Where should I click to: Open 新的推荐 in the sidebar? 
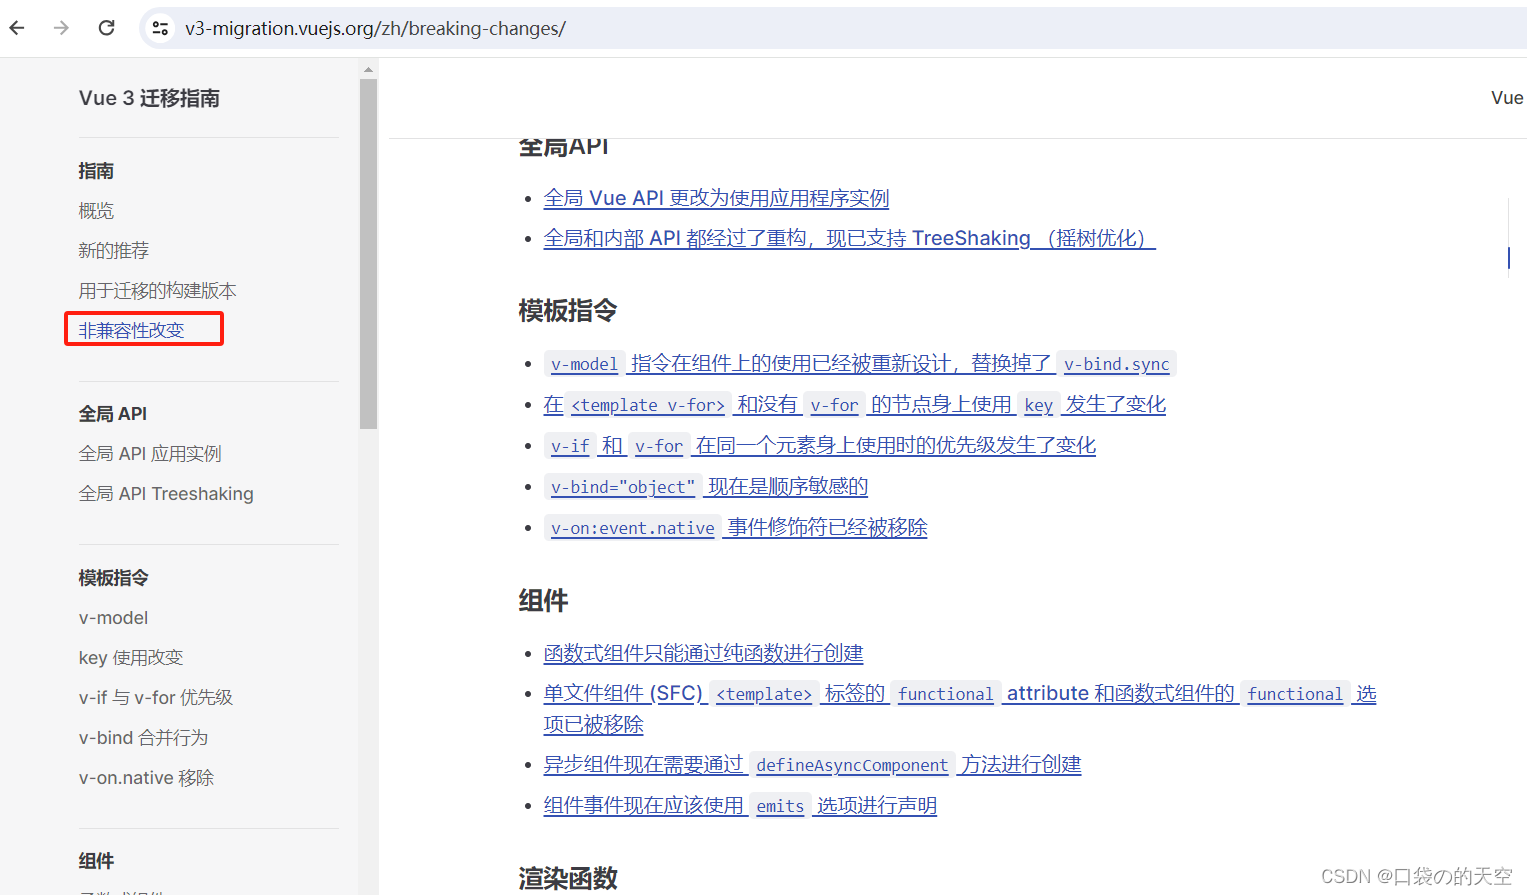click(x=114, y=251)
